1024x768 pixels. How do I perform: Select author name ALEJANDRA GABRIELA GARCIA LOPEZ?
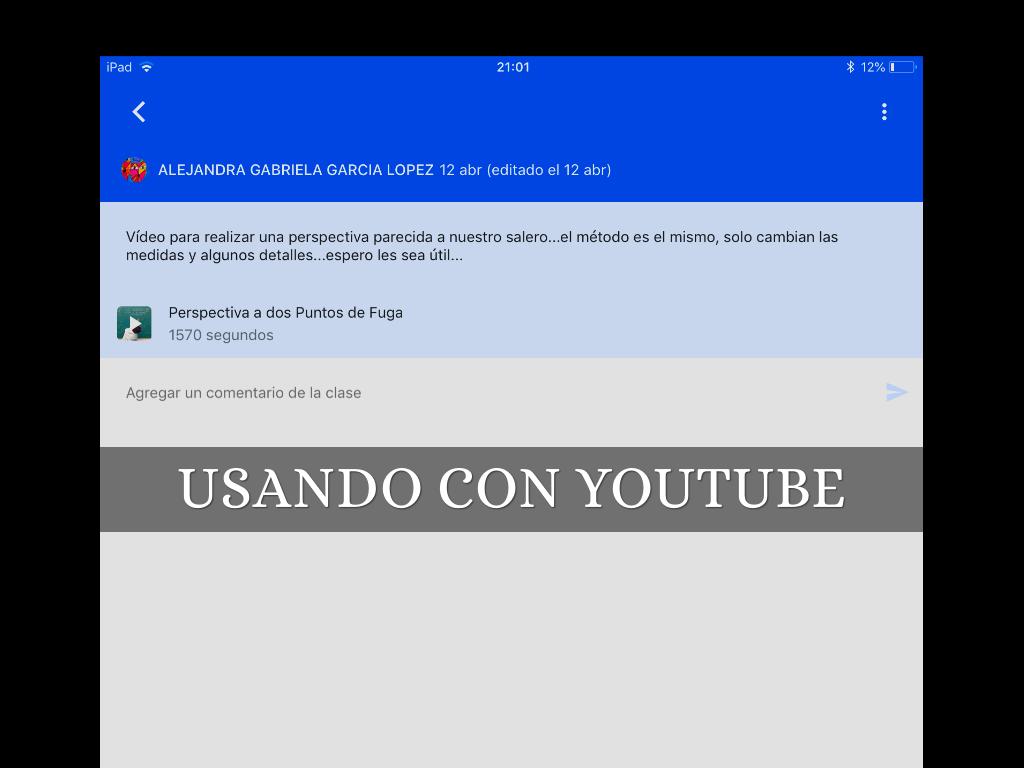click(296, 170)
